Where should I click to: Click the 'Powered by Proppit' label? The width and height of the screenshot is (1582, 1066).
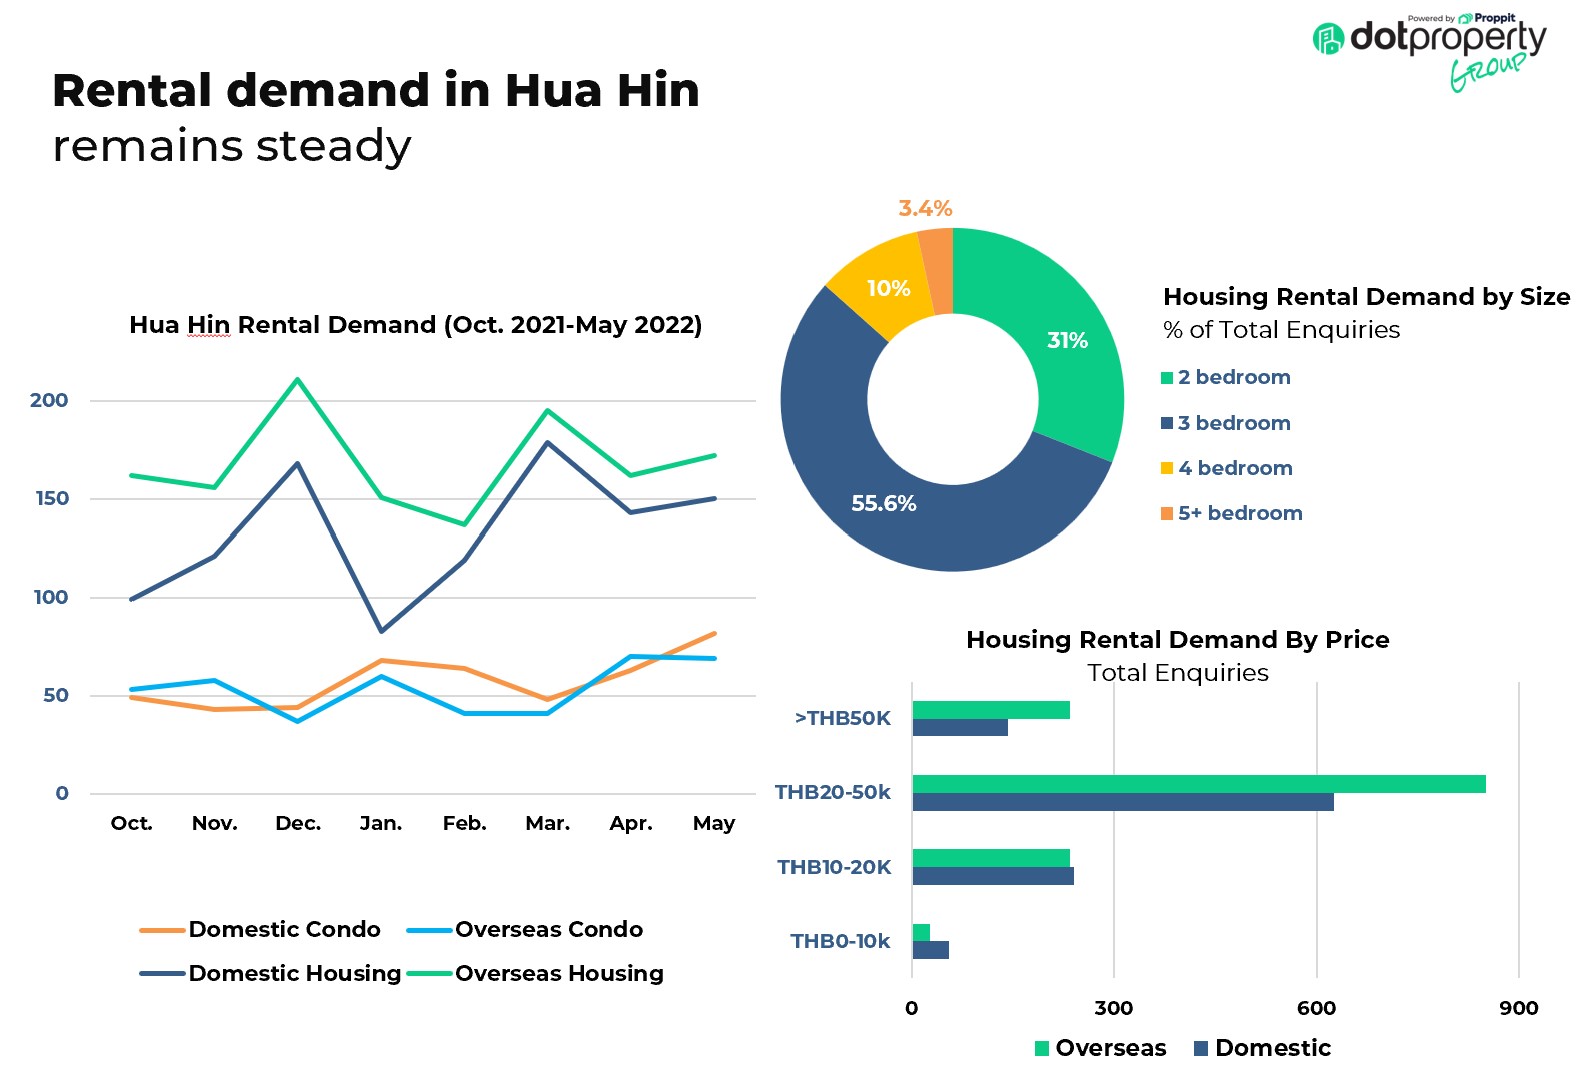tap(1461, 18)
